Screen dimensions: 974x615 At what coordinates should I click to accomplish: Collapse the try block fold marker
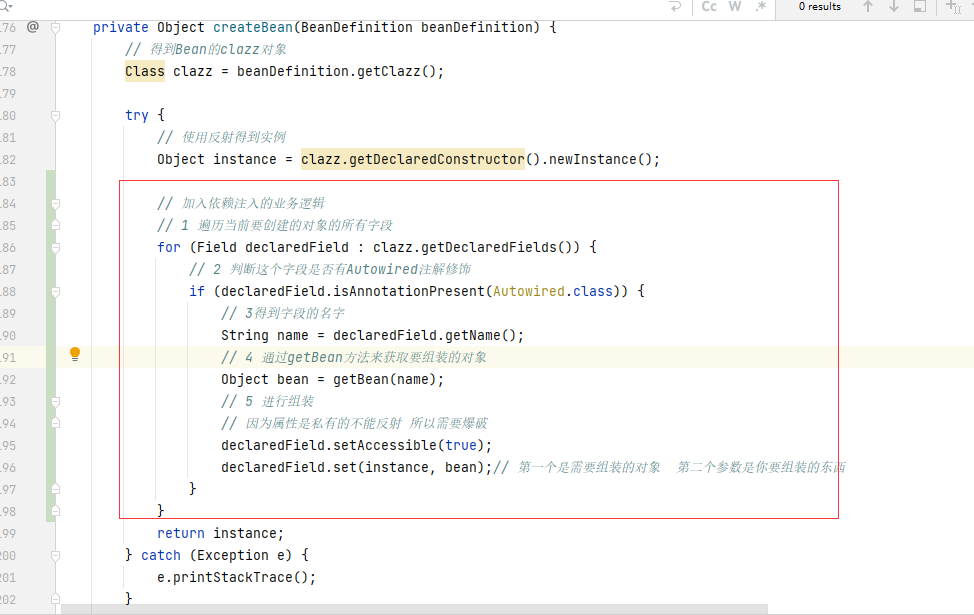(x=56, y=115)
